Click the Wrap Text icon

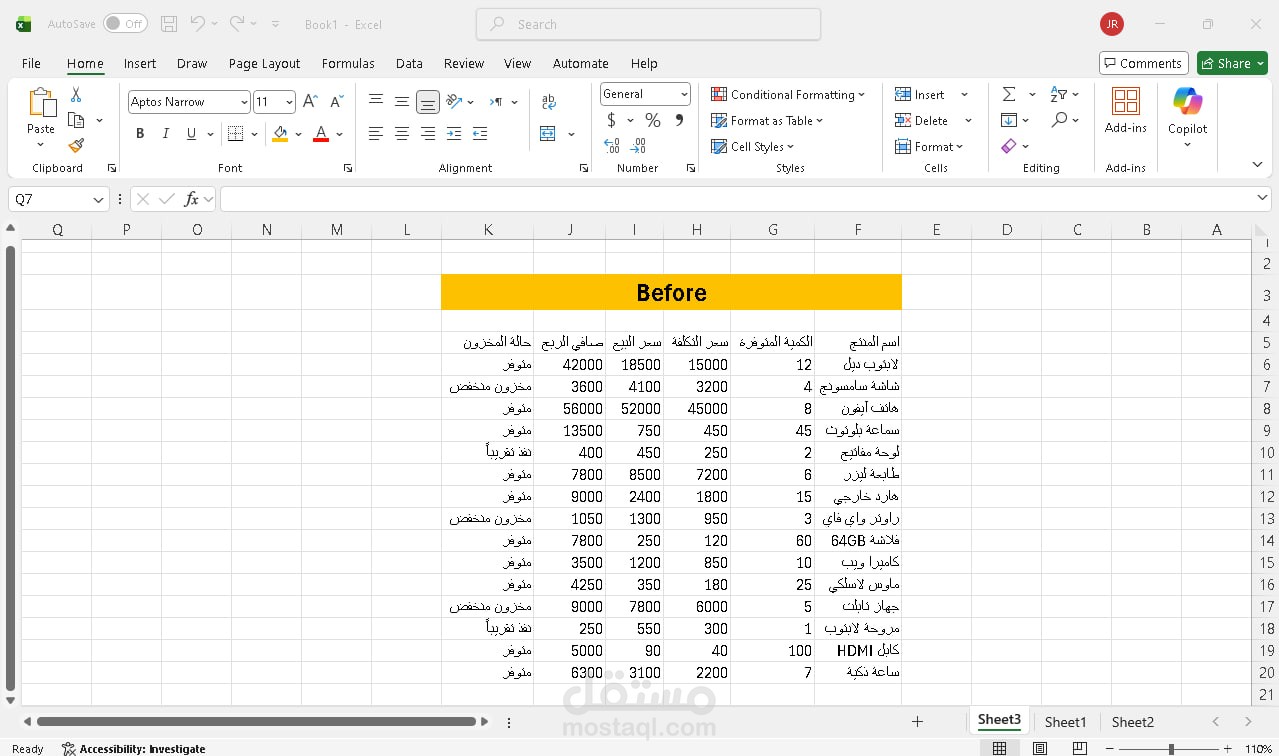548,101
